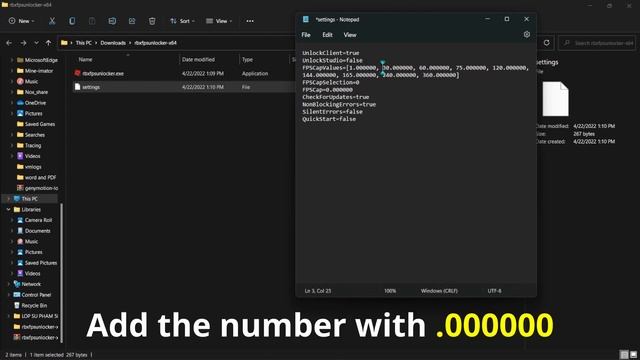Select Searches folder in sidebar
This screenshot has width=640, height=360.
coord(35,135)
